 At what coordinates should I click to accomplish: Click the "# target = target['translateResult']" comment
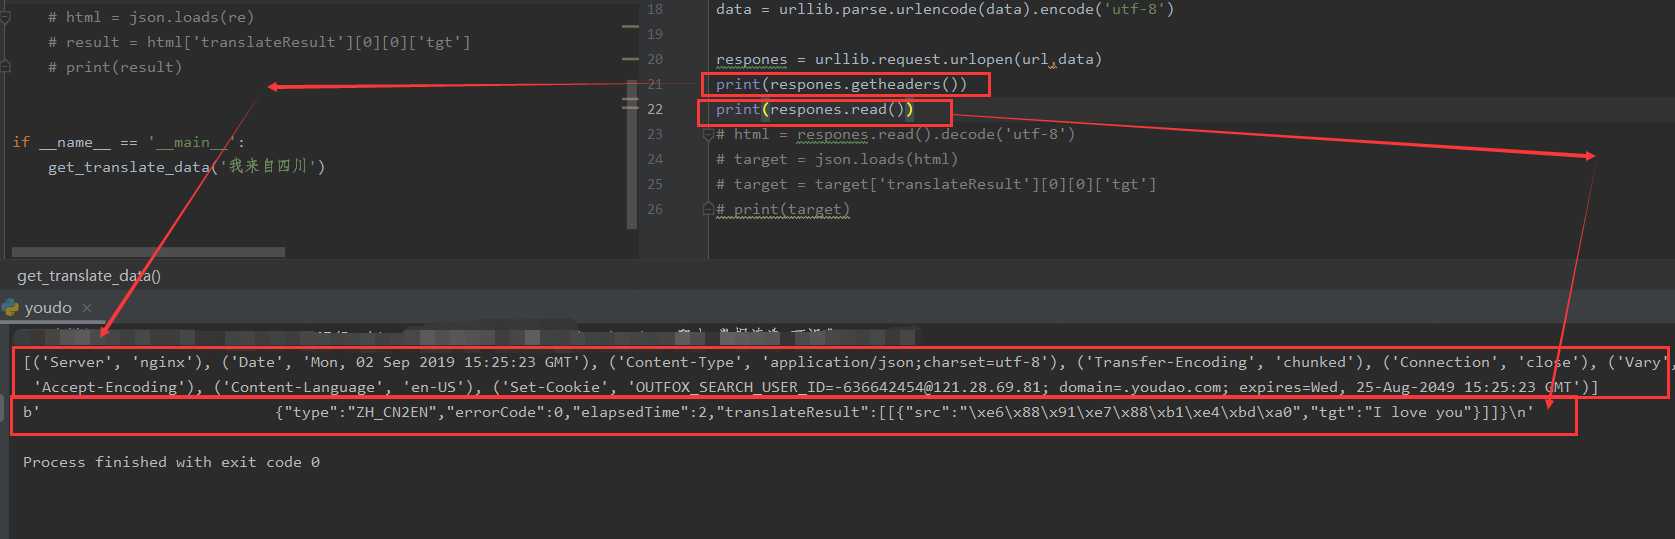tap(936, 185)
